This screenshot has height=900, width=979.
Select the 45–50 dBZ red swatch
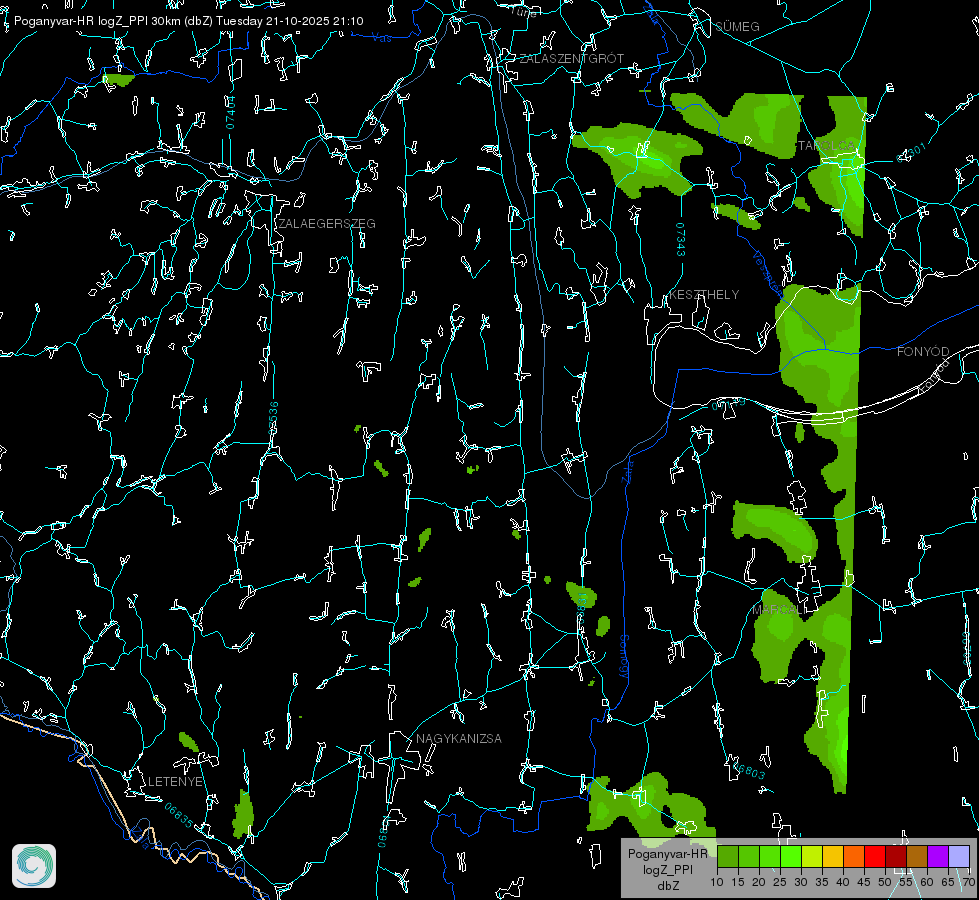[875, 856]
